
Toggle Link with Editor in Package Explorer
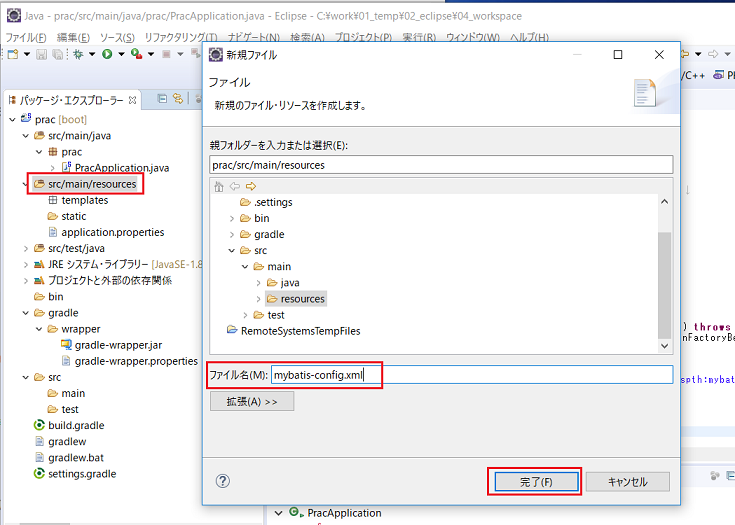pyautogui.click(x=178, y=99)
